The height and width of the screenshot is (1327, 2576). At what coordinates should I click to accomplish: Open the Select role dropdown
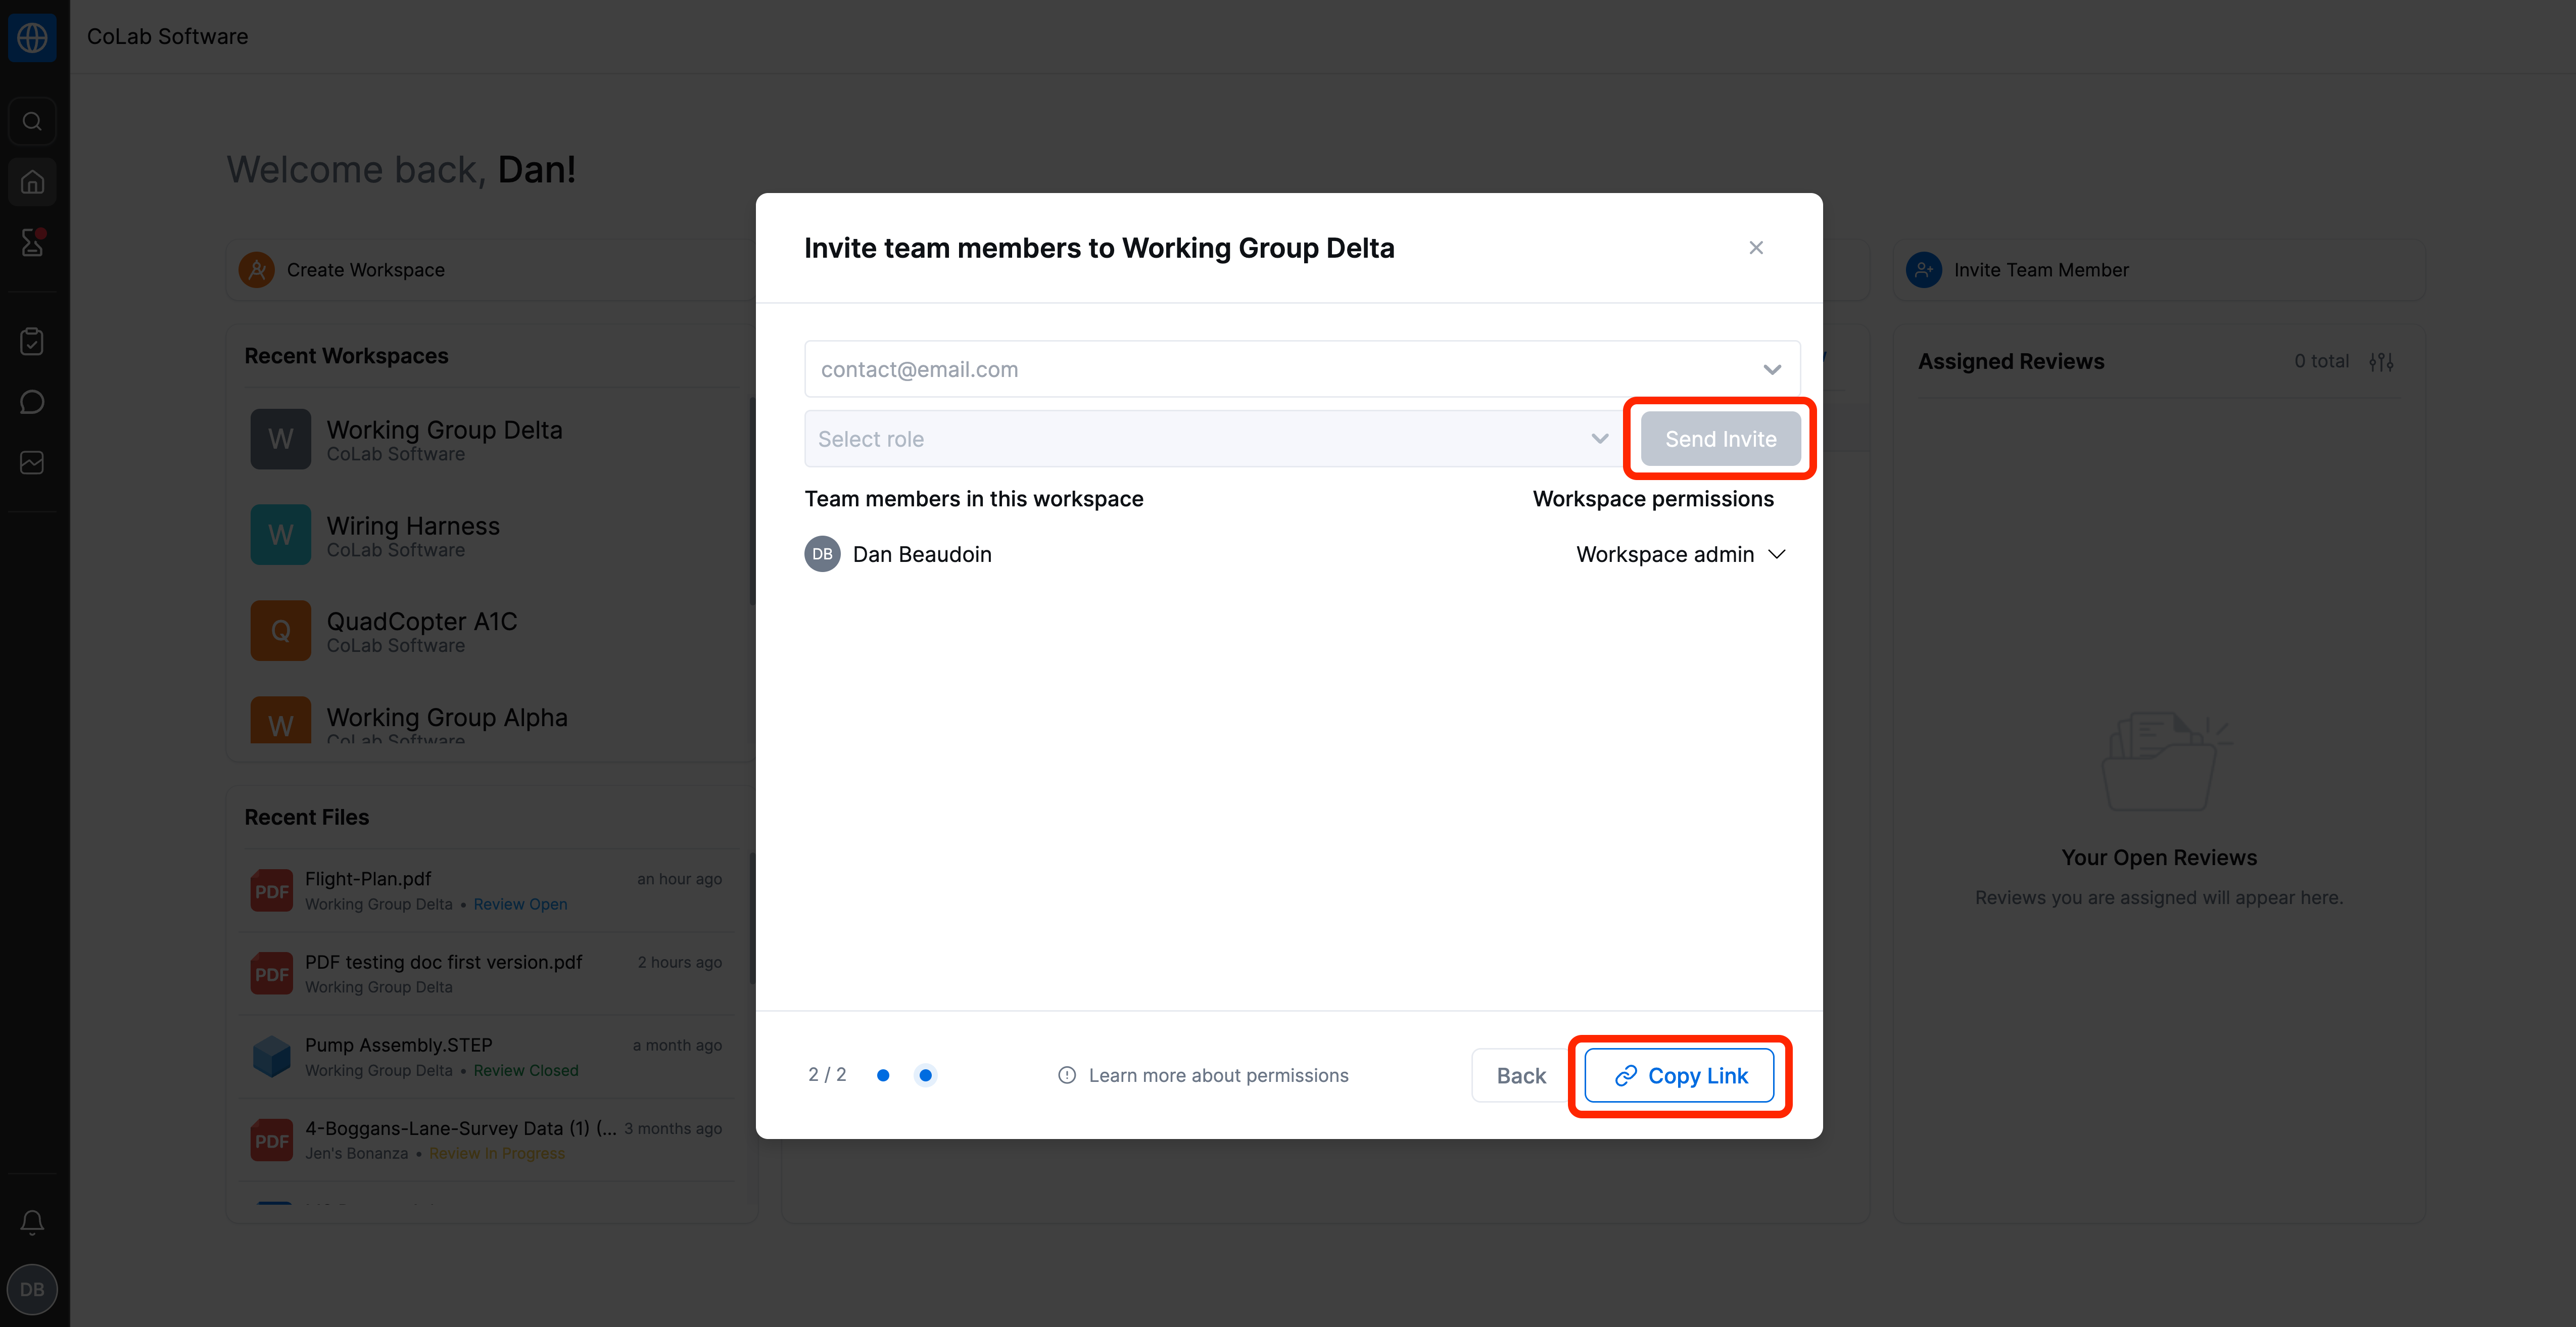coord(1215,439)
